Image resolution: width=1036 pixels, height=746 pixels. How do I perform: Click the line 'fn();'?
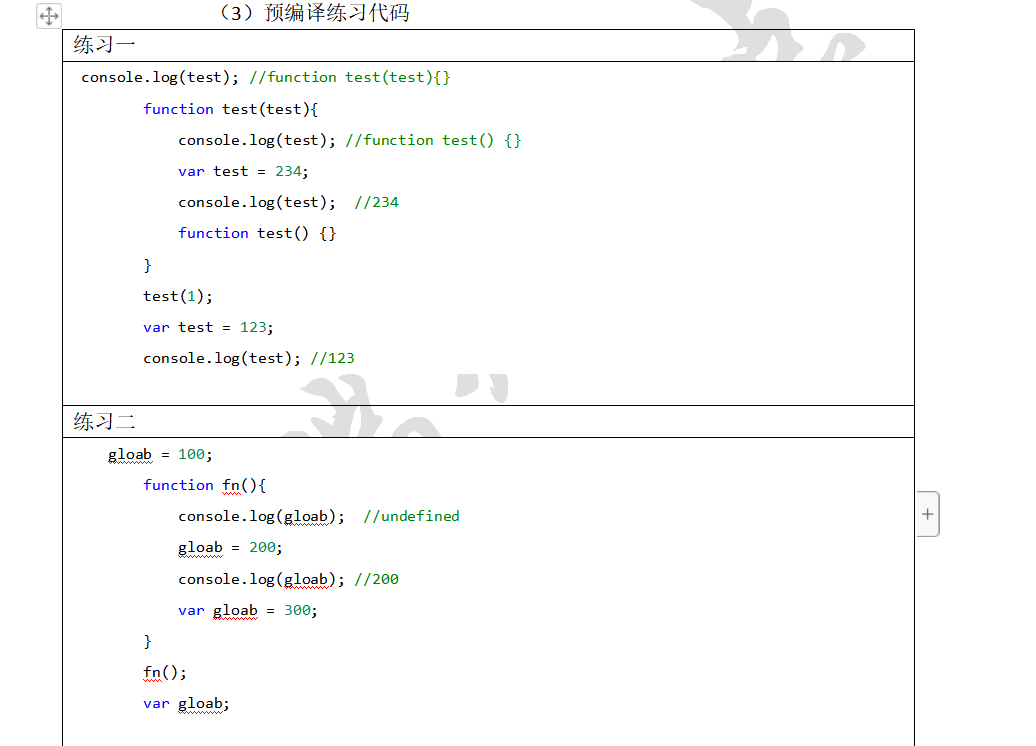point(165,673)
